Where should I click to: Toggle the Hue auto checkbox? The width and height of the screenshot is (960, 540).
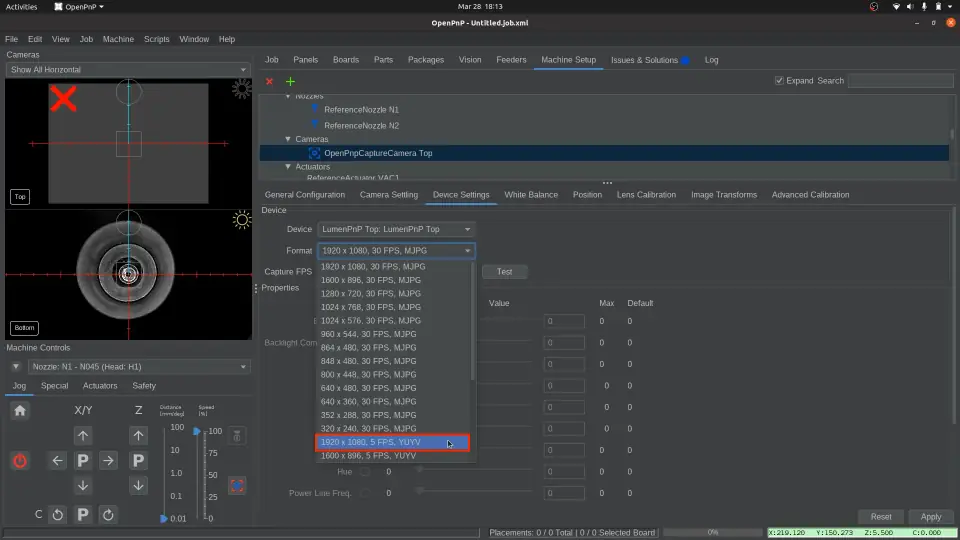pyautogui.click(x=365, y=471)
